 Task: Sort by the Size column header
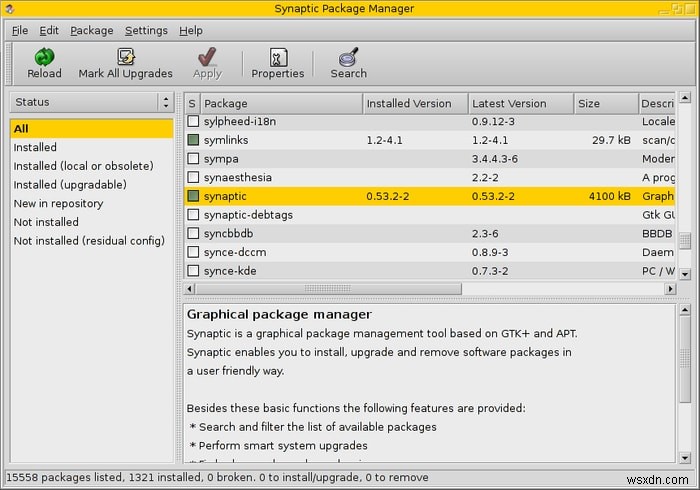click(x=606, y=104)
